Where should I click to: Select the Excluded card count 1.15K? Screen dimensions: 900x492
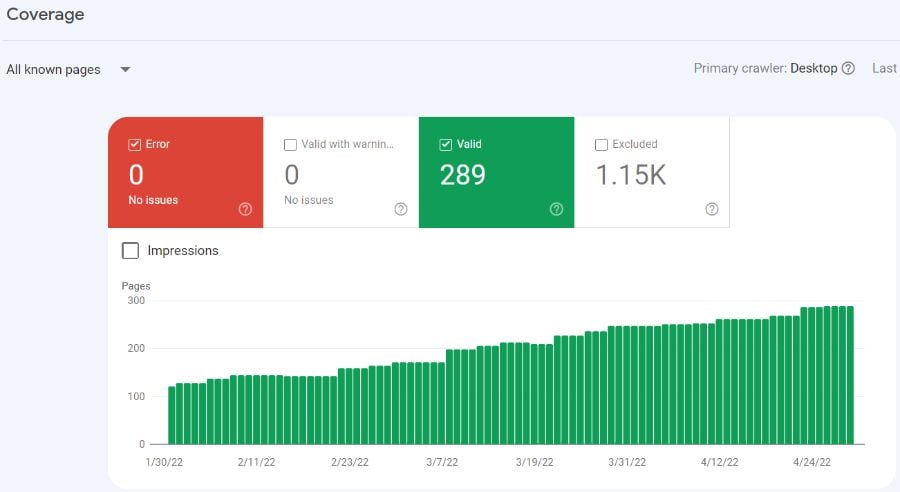[x=631, y=175]
